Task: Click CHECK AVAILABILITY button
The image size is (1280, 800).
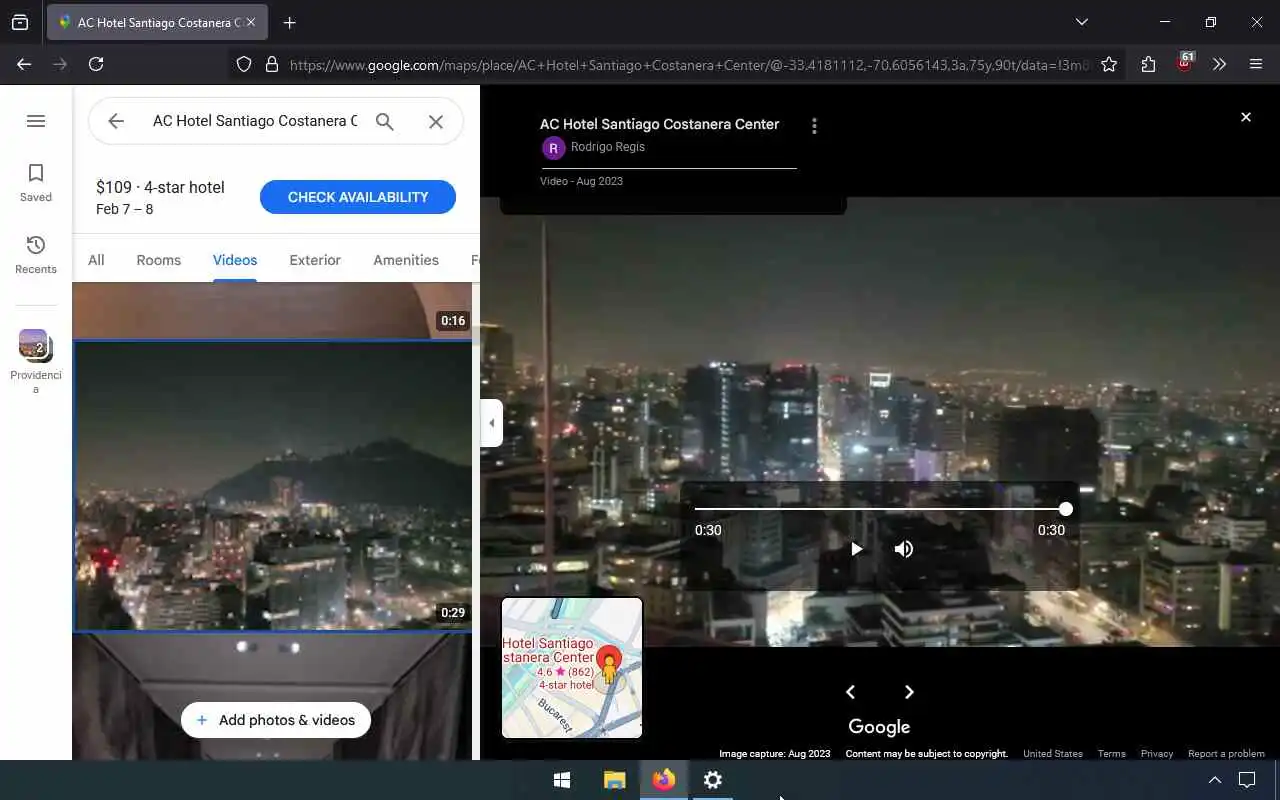Action: [x=358, y=197]
